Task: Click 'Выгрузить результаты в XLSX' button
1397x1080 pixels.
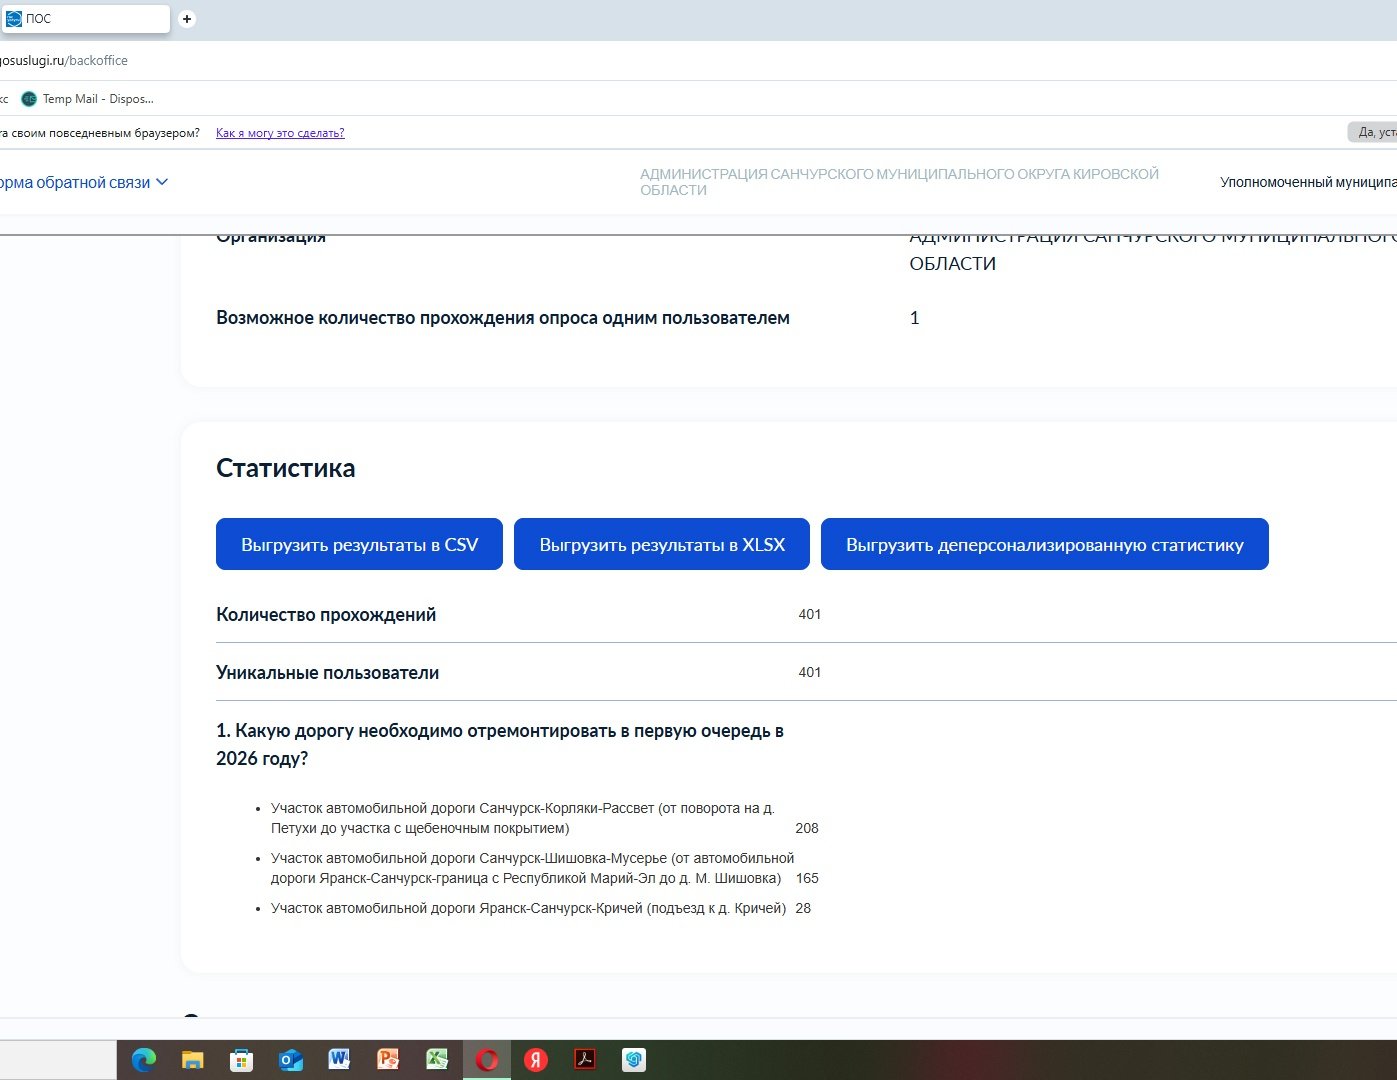Action: 662,545
